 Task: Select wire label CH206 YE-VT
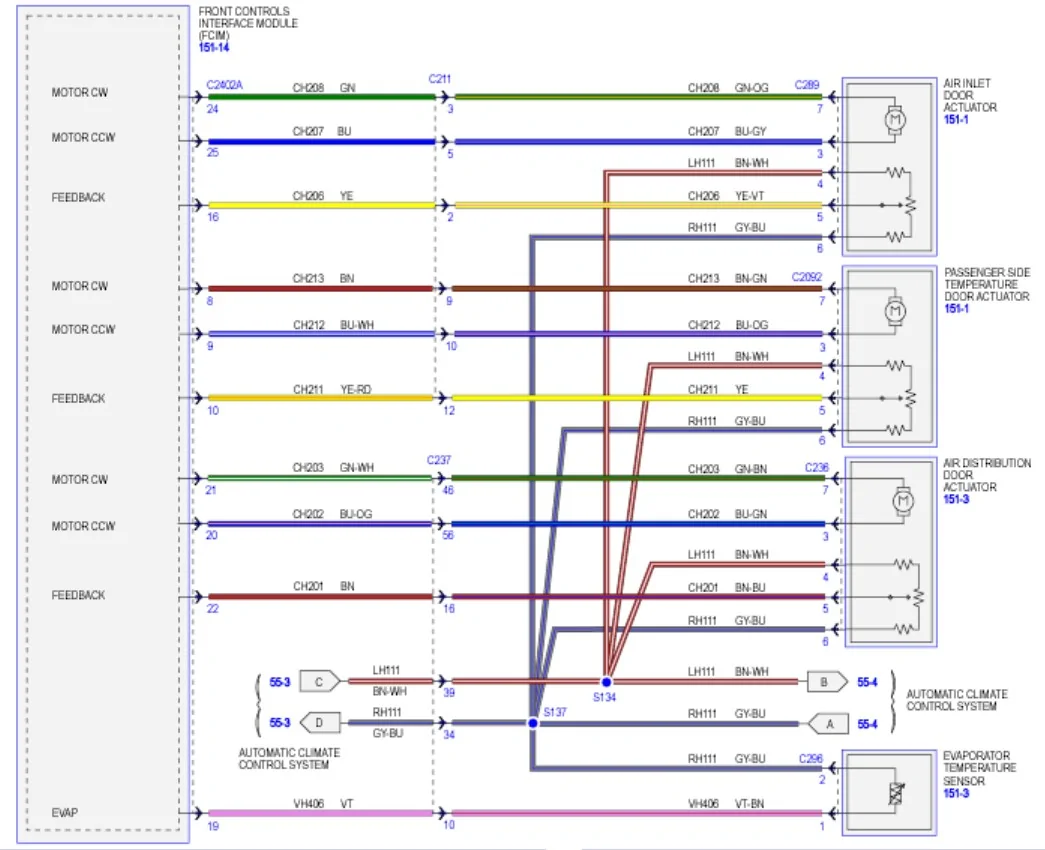[726, 196]
